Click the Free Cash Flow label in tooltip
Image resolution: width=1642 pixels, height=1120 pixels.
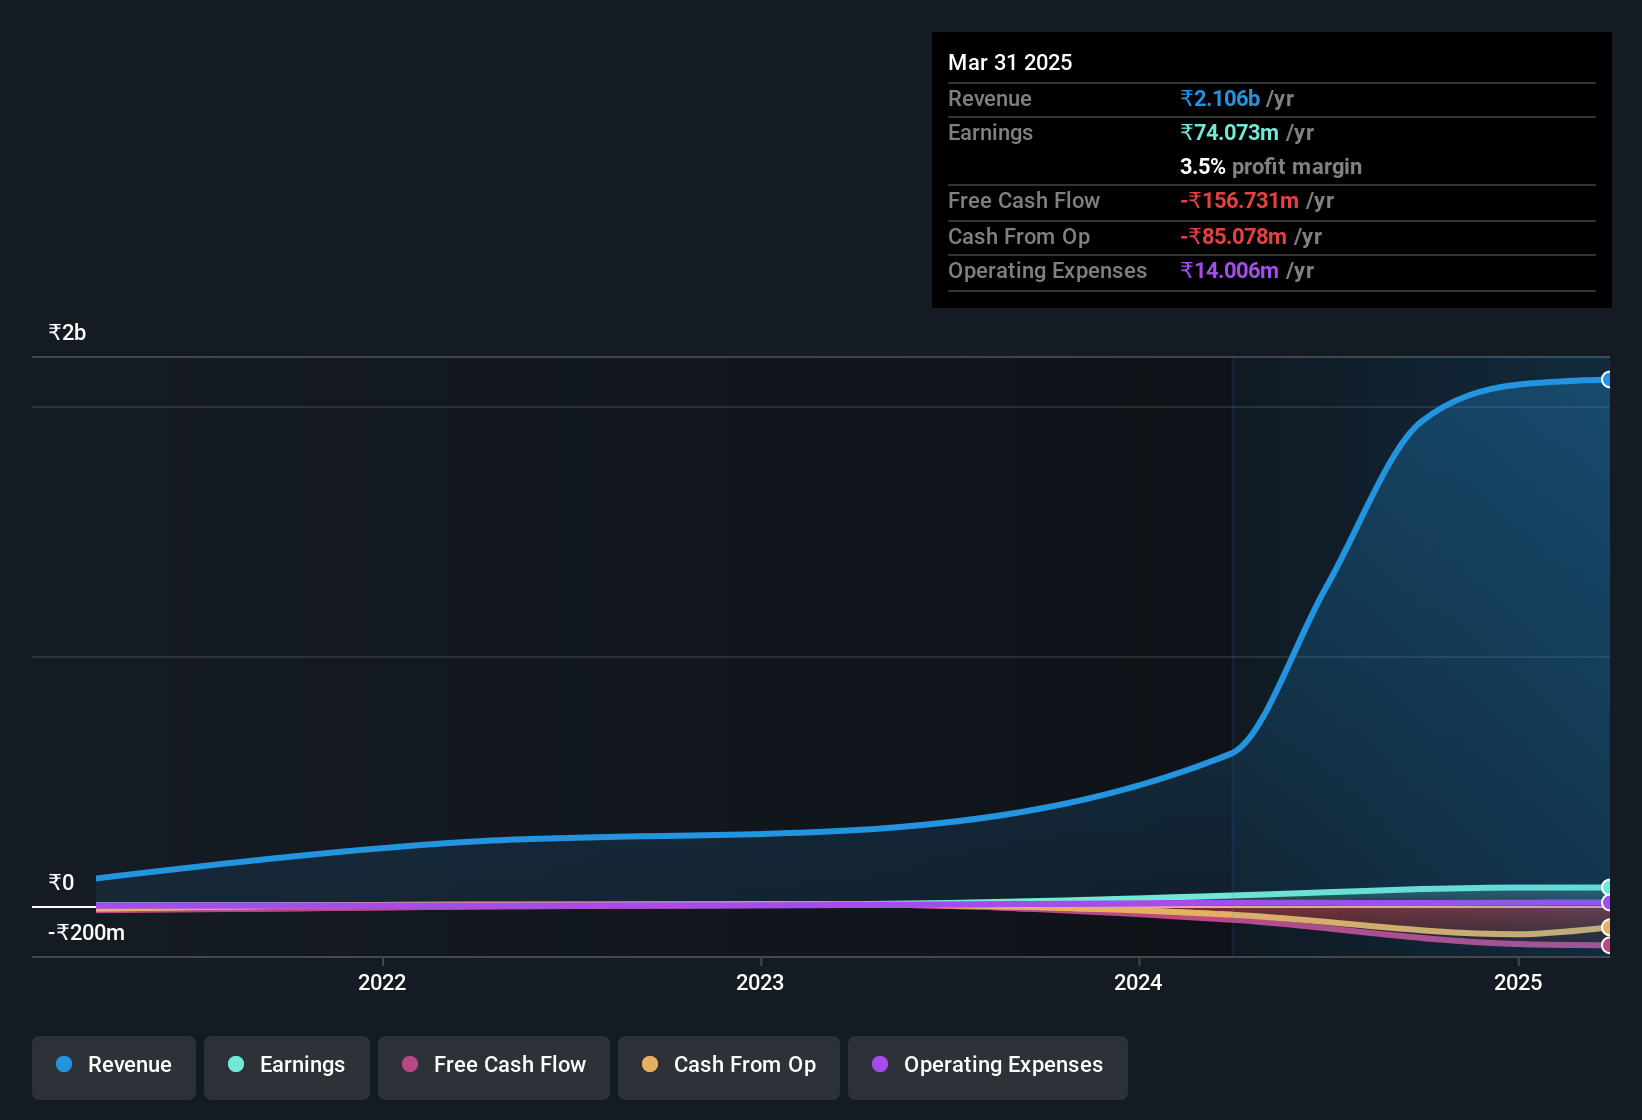pyautogui.click(x=1024, y=201)
